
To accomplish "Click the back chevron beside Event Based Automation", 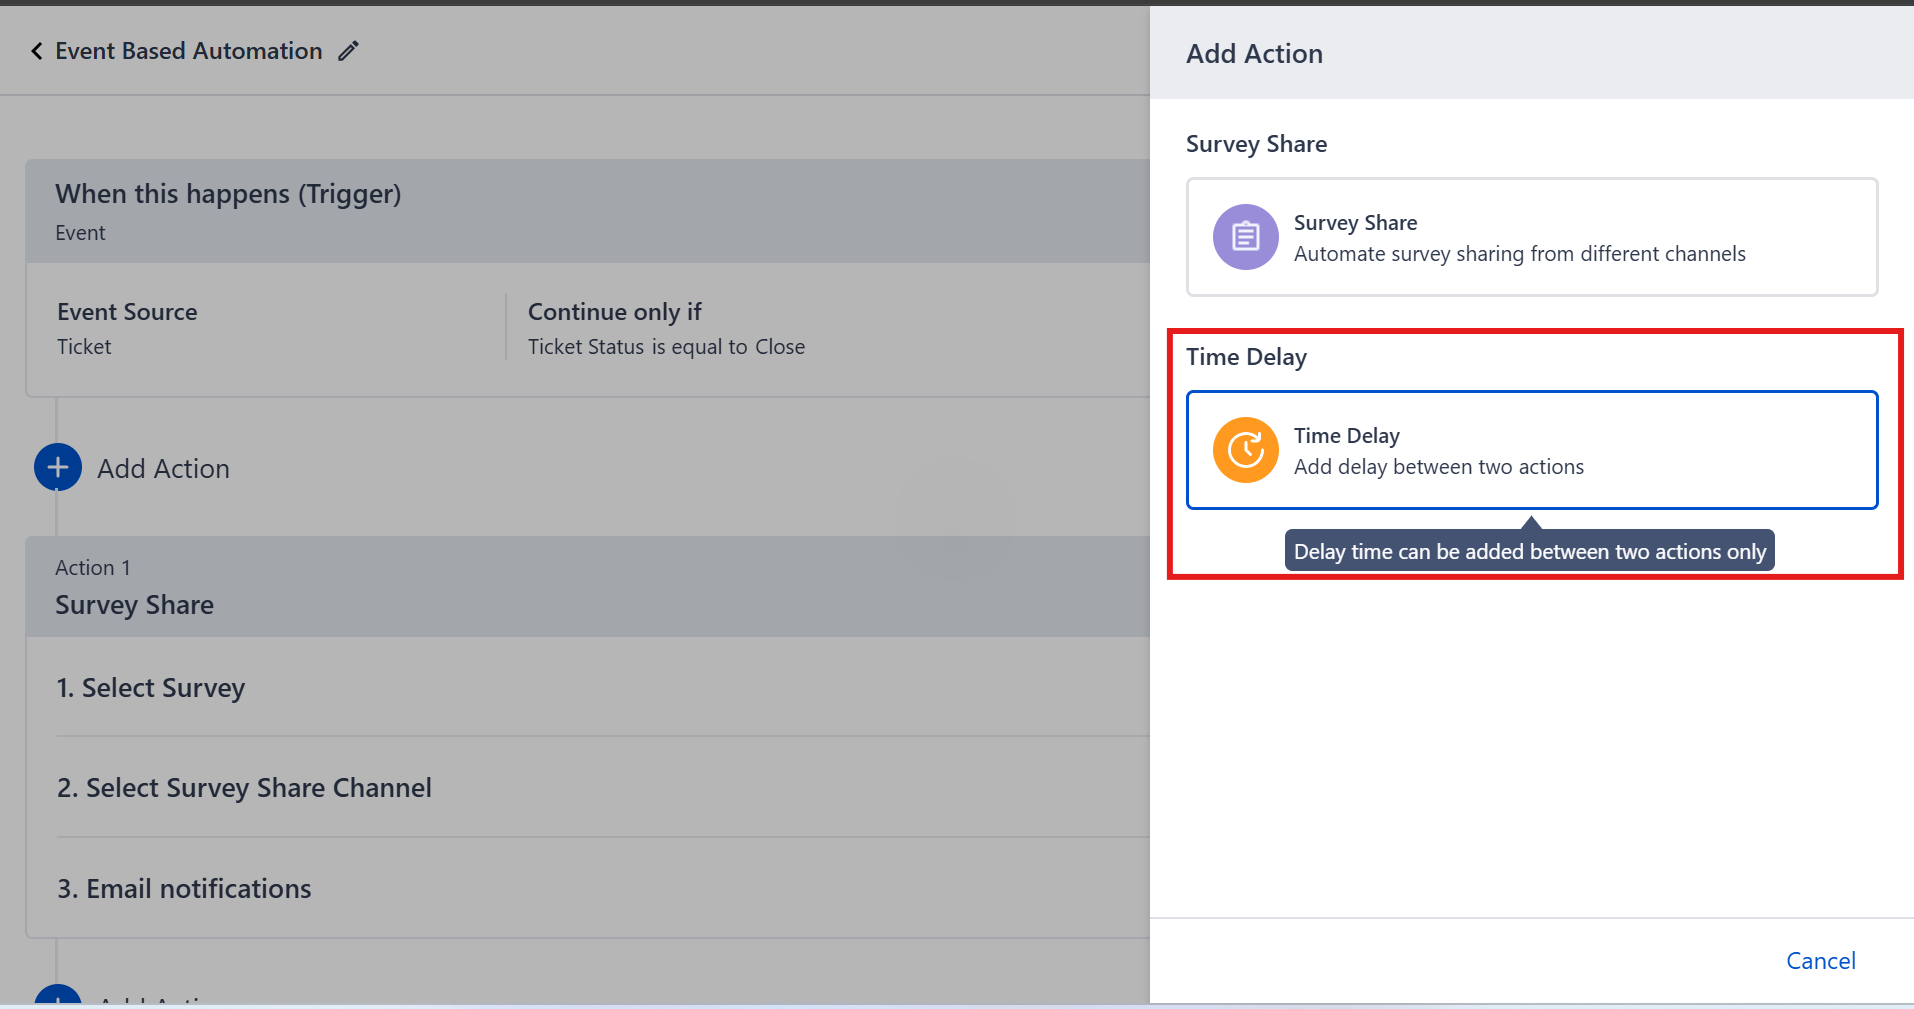I will coord(37,51).
